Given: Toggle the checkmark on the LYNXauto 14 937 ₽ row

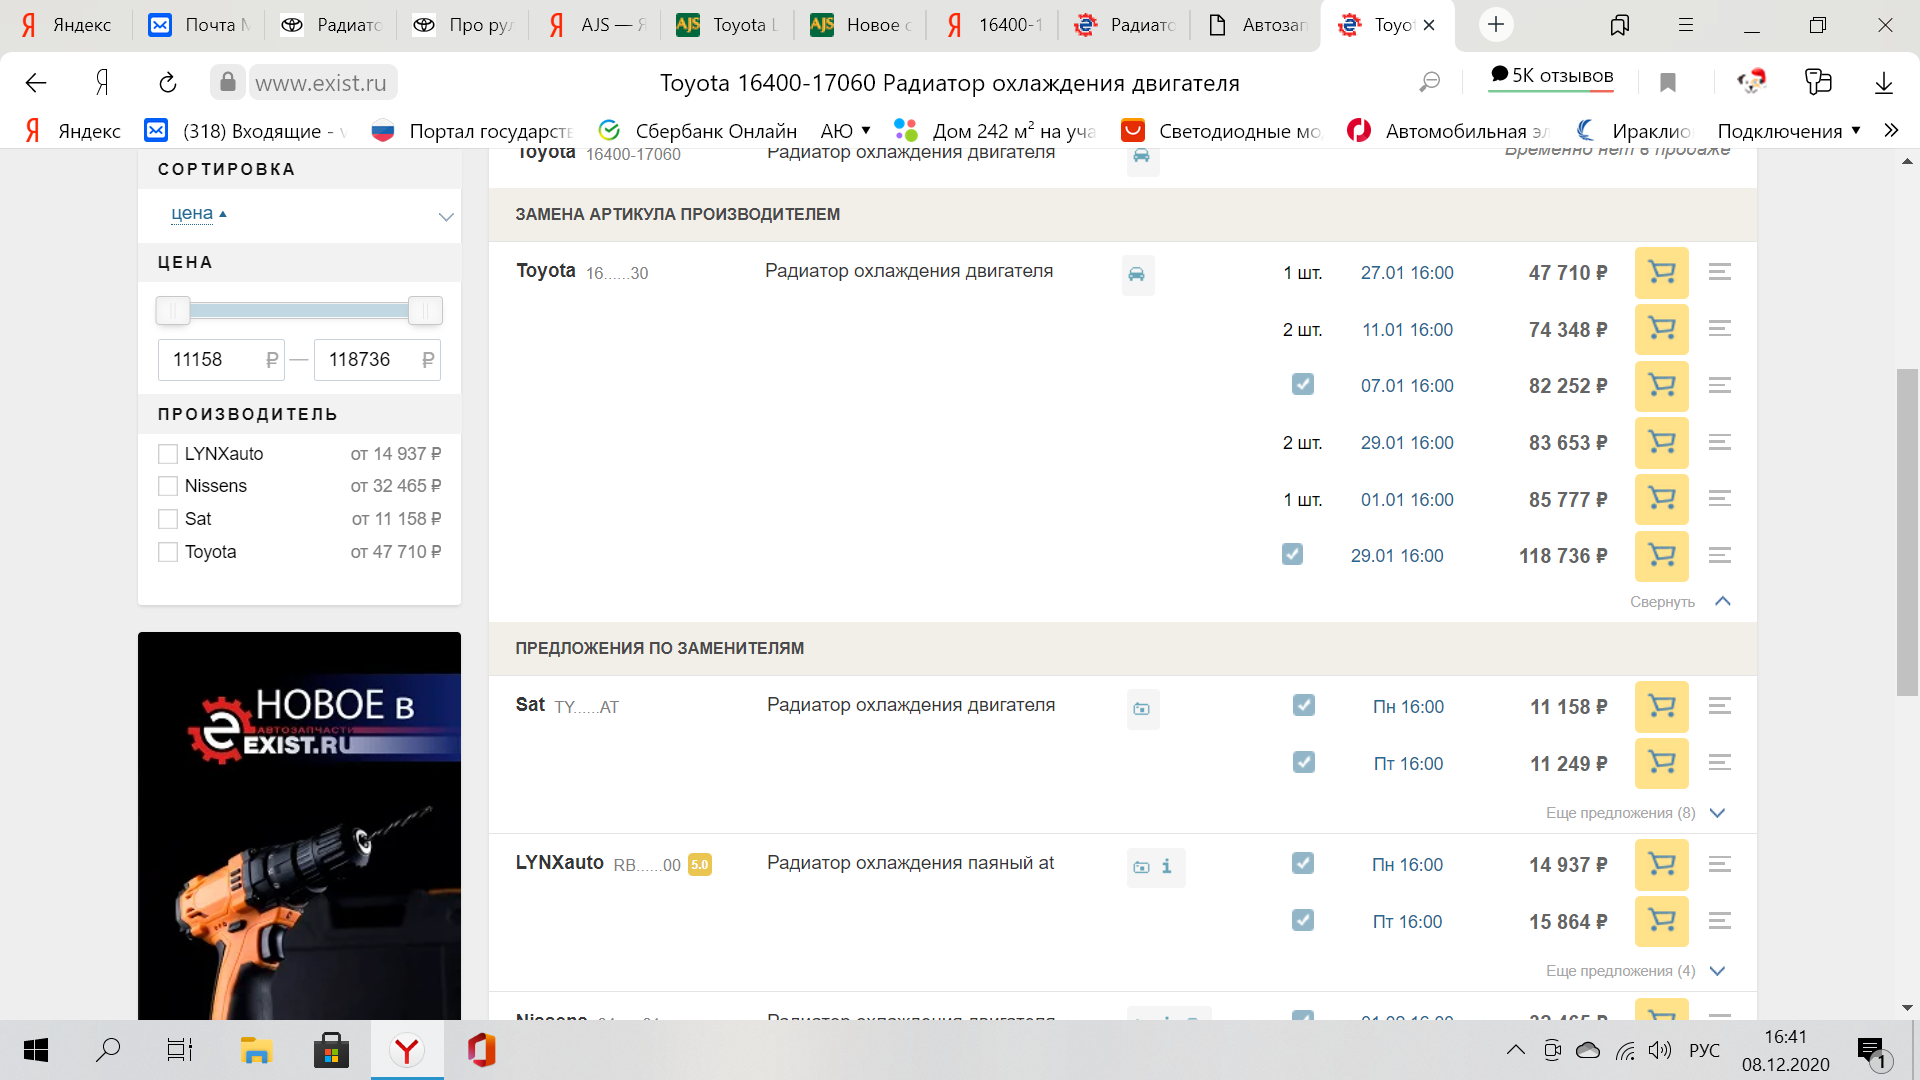Looking at the screenshot, I should click(1302, 863).
